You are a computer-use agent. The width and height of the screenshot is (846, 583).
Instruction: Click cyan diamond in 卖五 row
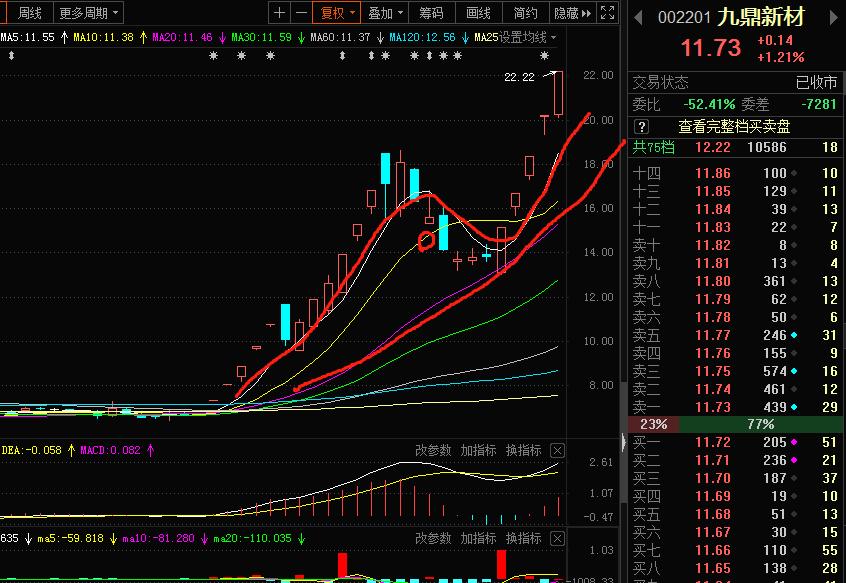pos(794,335)
